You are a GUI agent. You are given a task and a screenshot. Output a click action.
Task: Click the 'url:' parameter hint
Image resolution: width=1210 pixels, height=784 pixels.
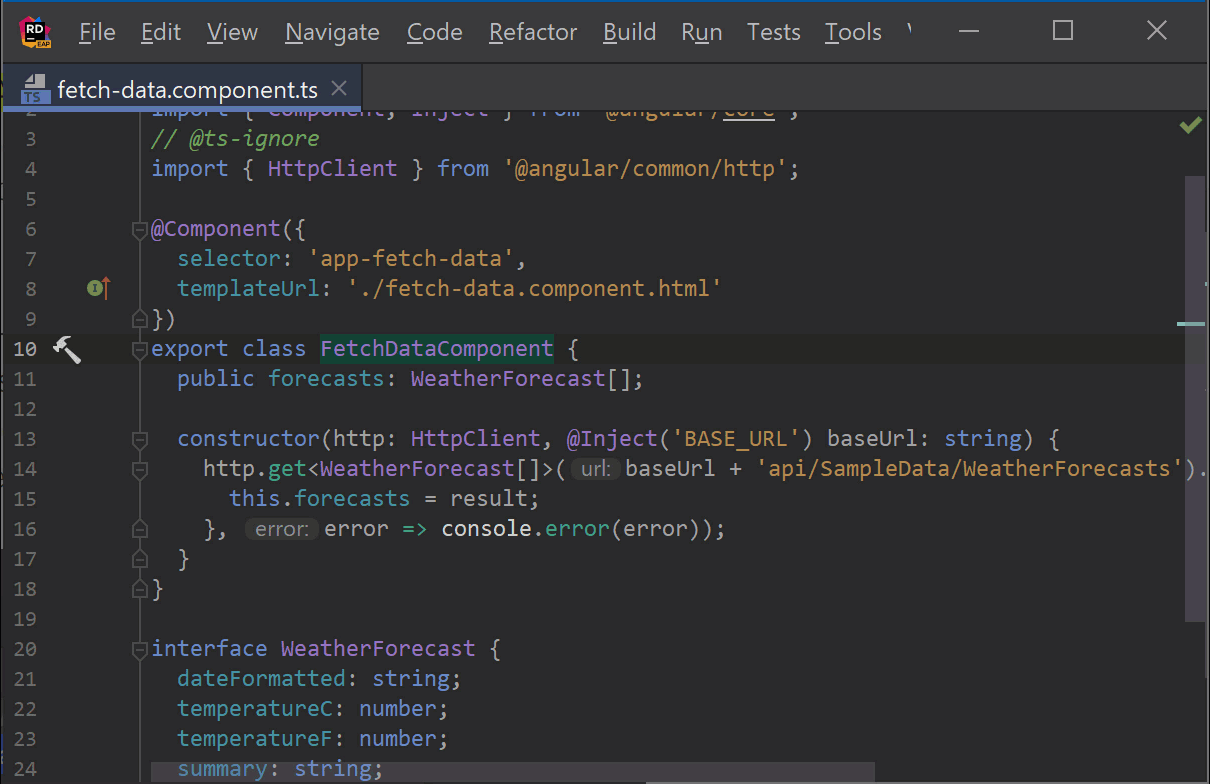pos(597,469)
